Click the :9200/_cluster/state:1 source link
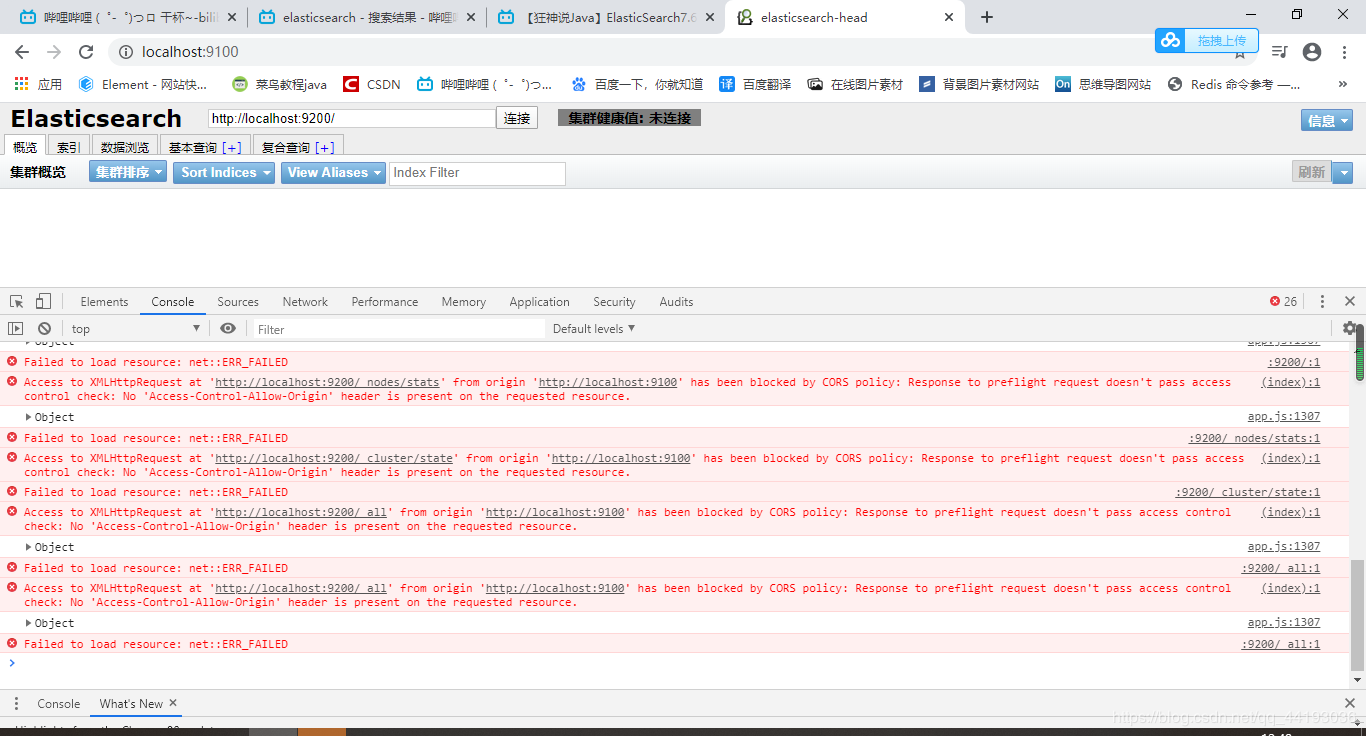 (x=1247, y=492)
